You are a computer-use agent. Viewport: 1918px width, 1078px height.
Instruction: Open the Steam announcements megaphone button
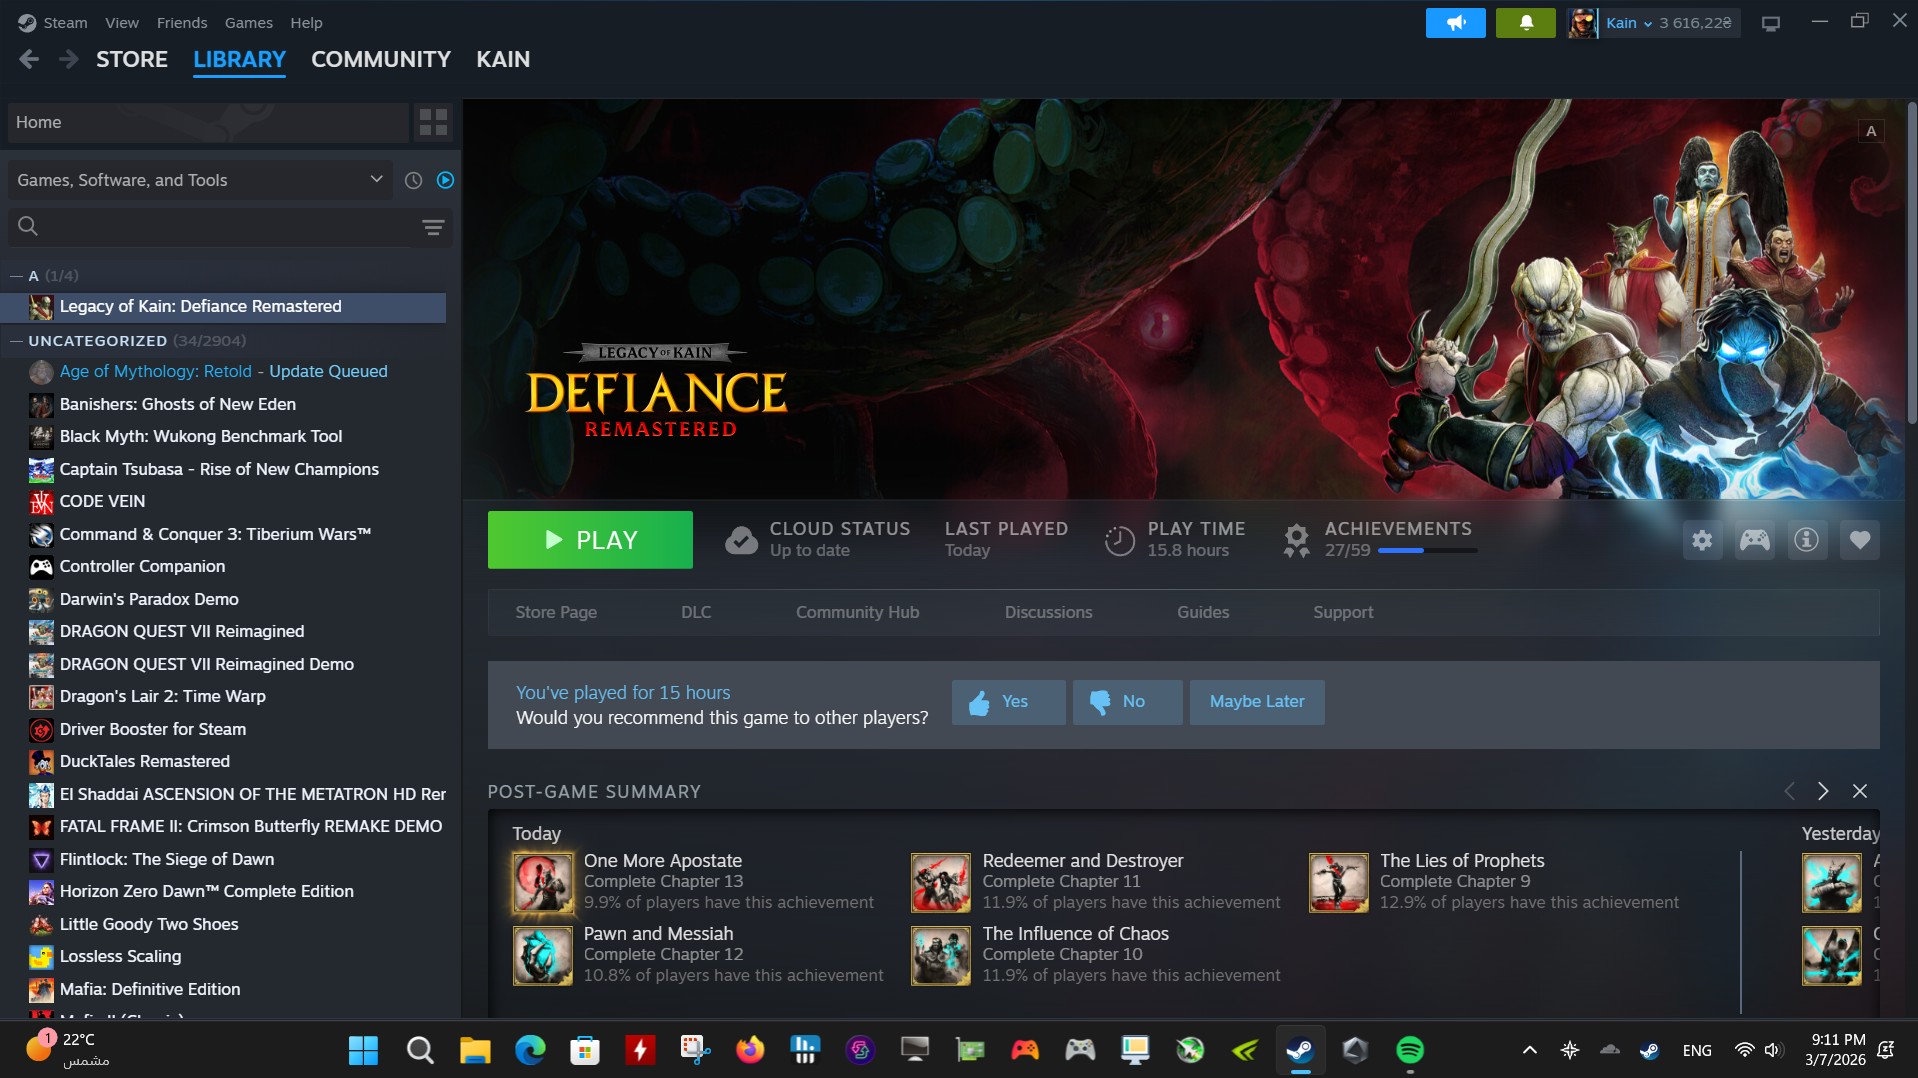tap(1455, 23)
